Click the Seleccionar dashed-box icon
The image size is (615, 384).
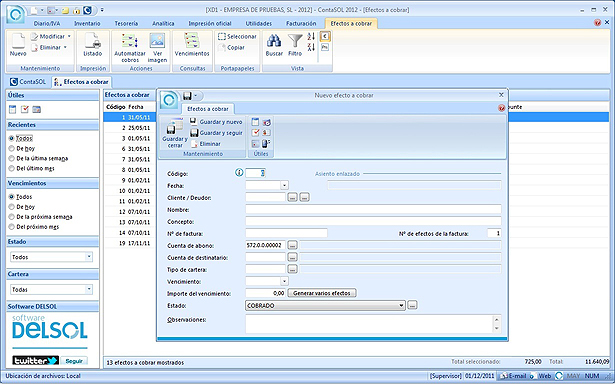222,36
